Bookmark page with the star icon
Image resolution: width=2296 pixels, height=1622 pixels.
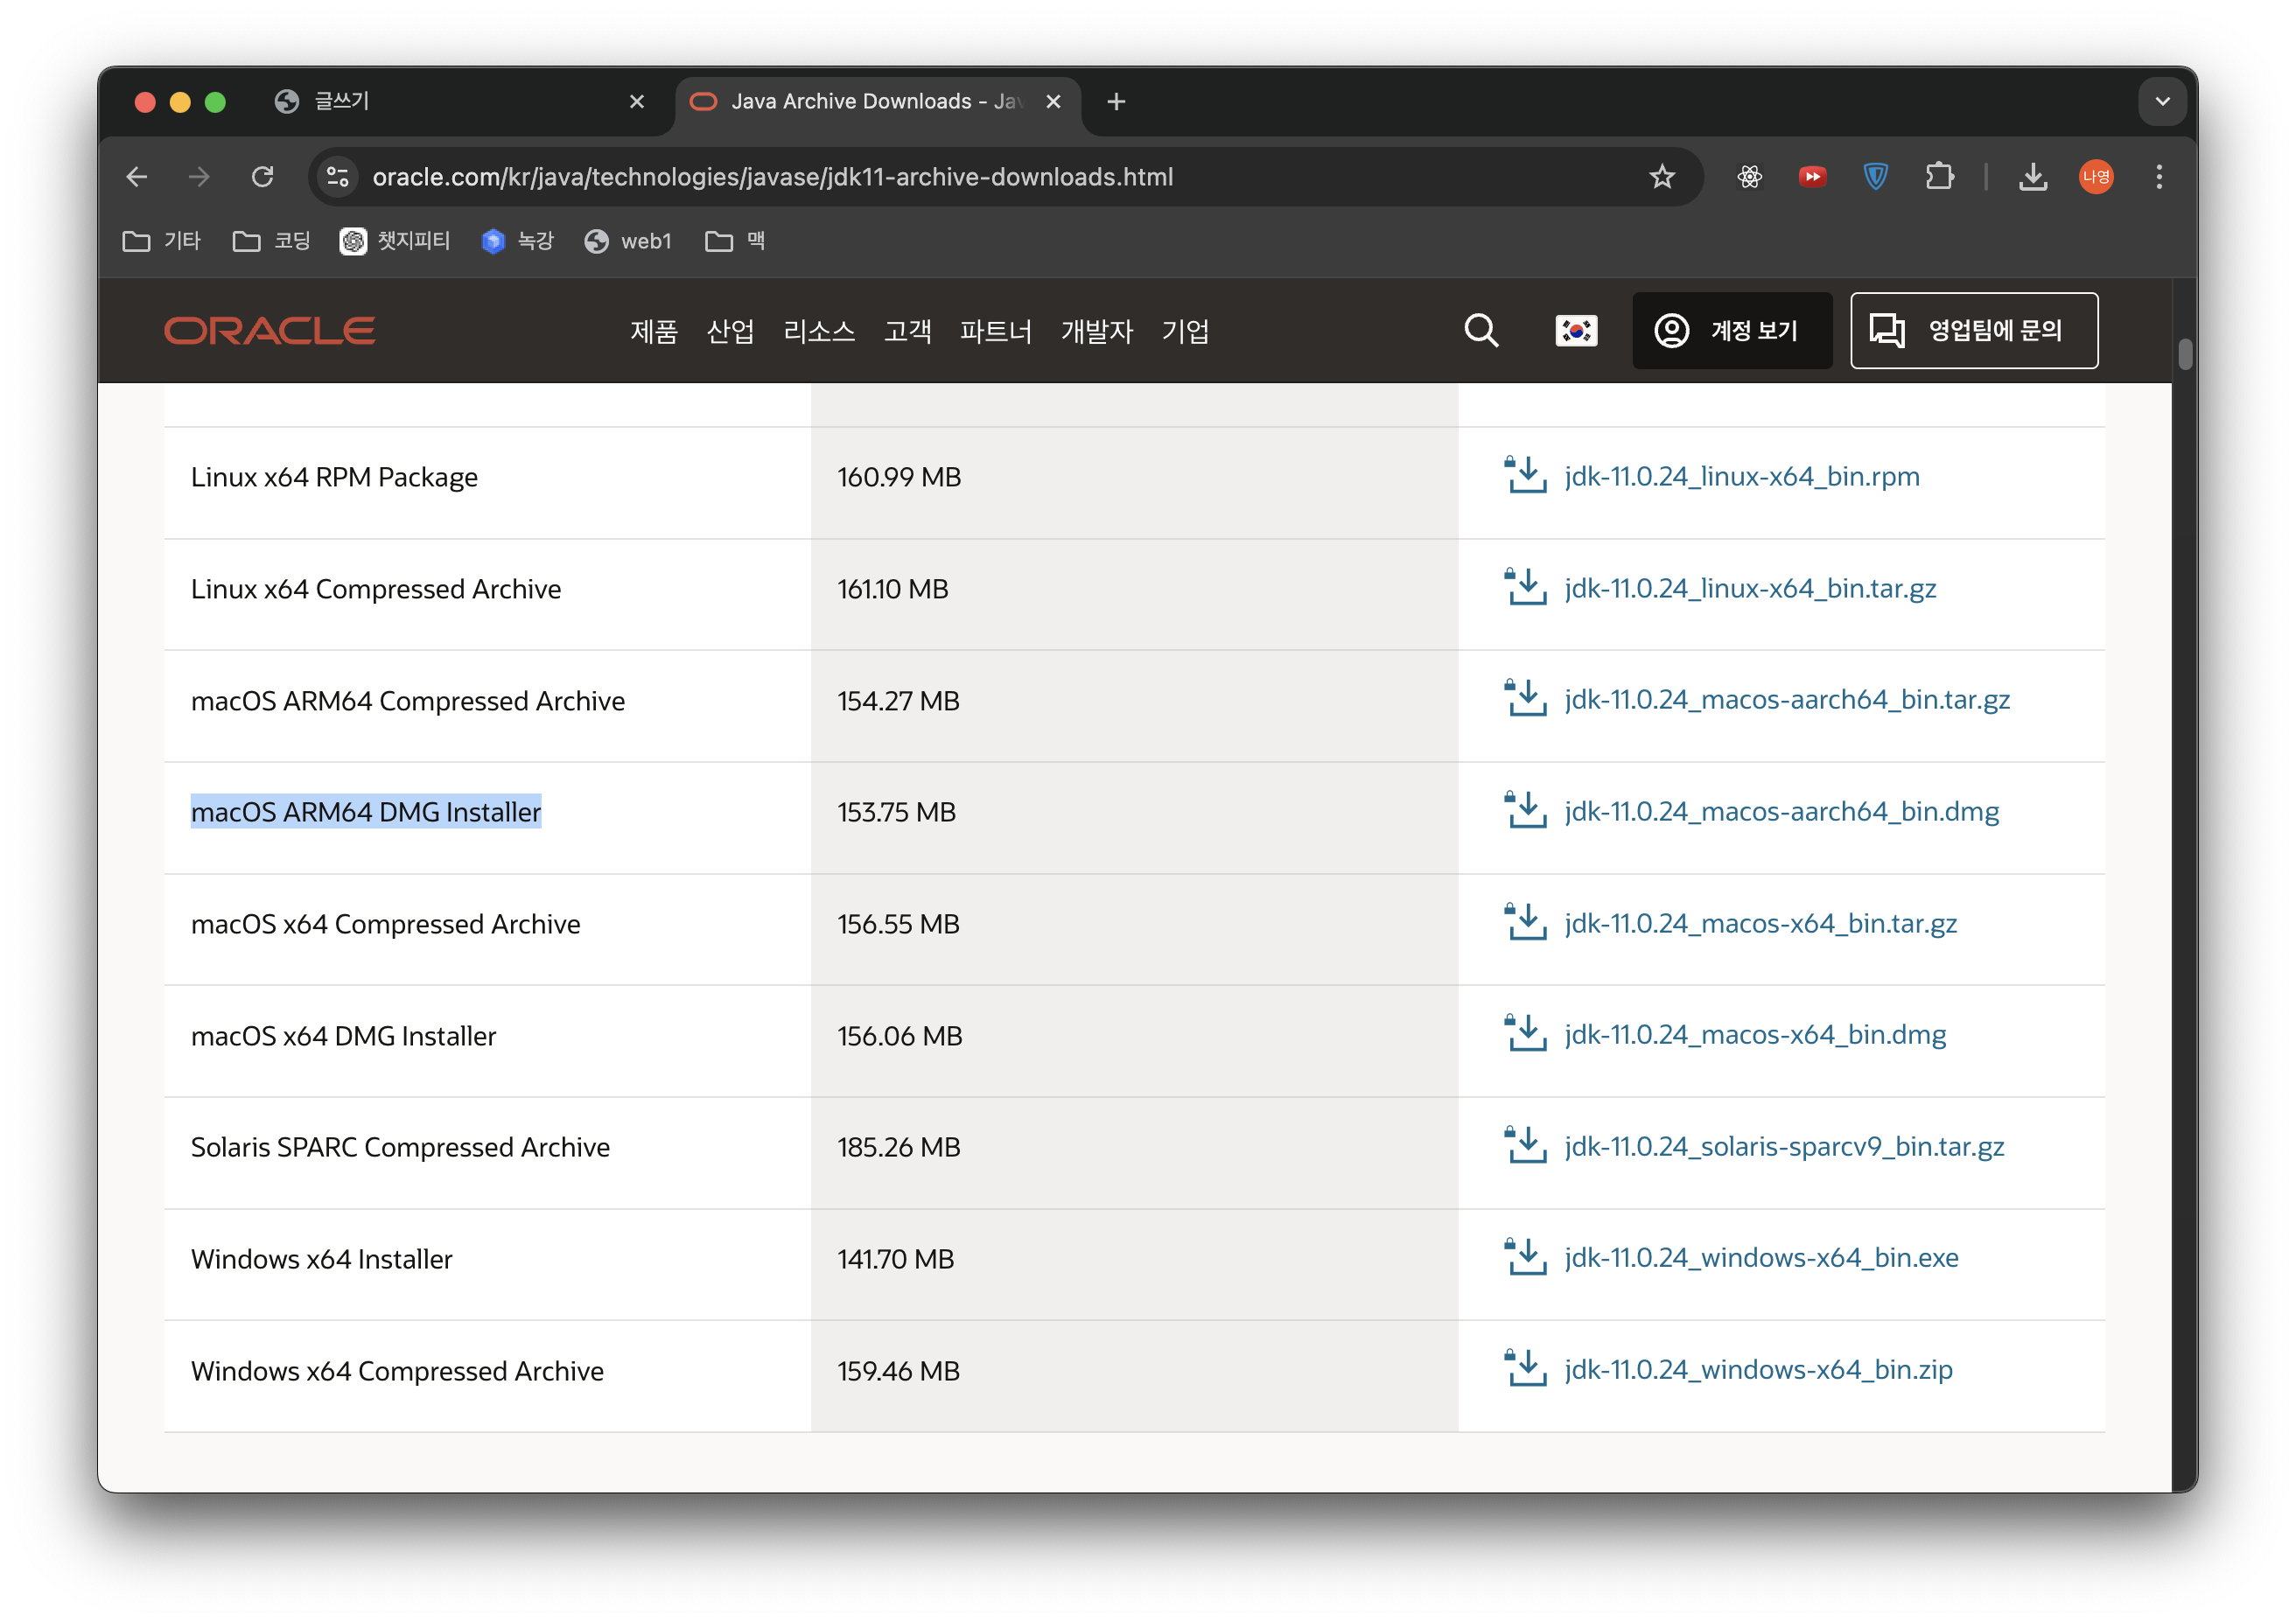tap(1661, 177)
